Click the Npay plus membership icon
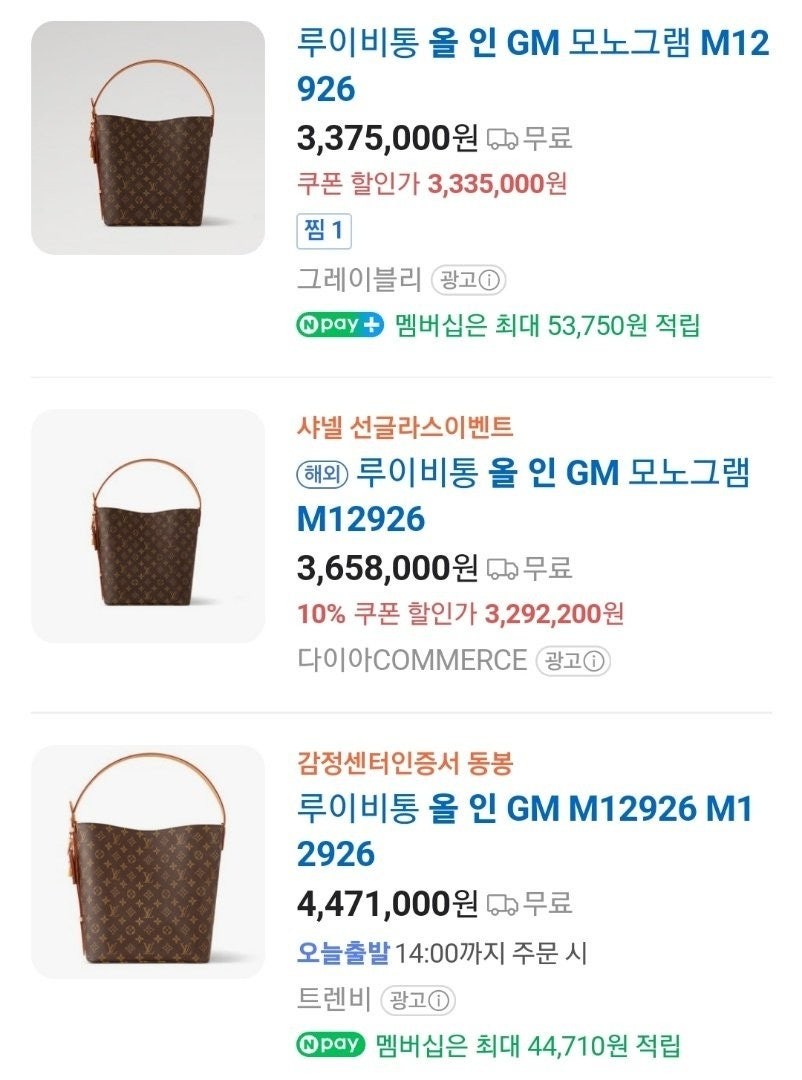The width and height of the screenshot is (802, 1080). (340, 325)
